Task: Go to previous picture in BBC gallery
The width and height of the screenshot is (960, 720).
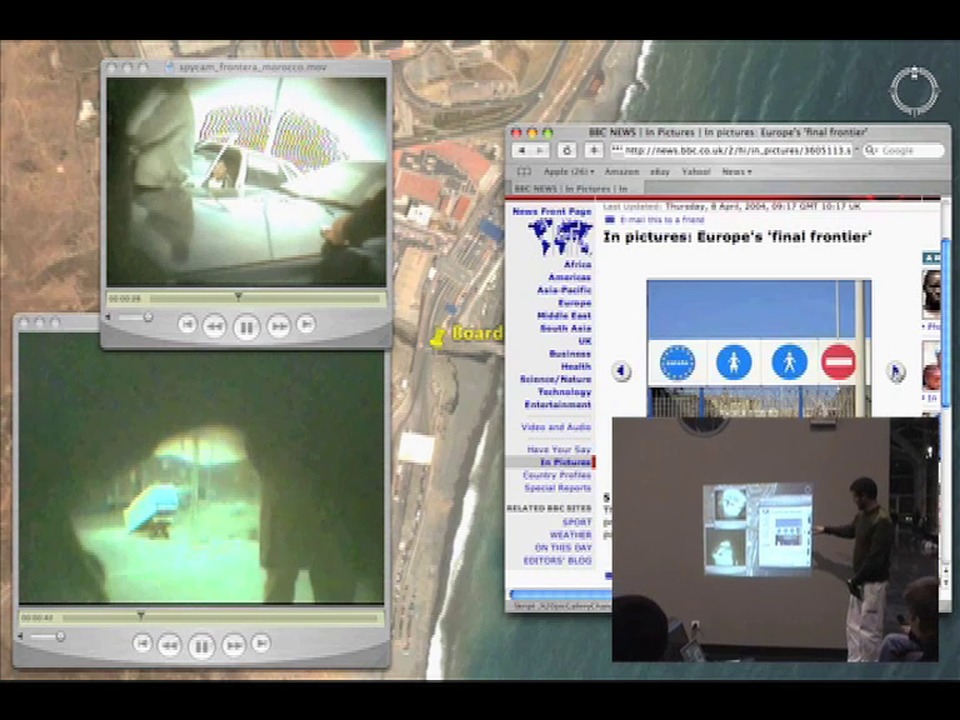Action: (x=621, y=371)
